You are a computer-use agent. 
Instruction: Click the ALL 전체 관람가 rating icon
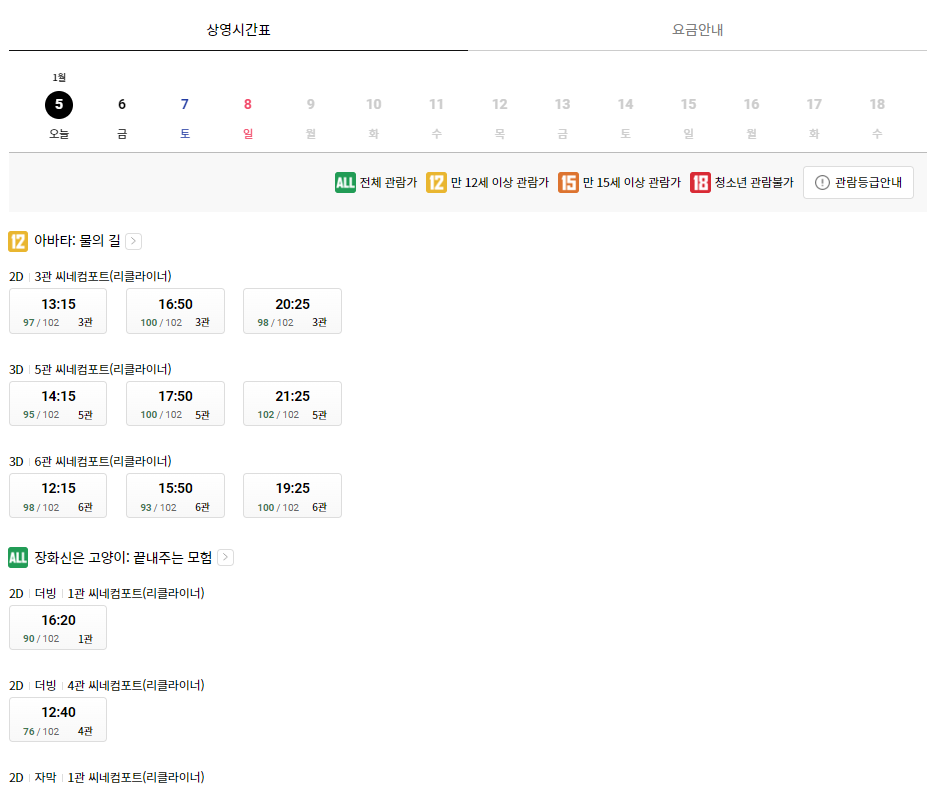343,182
